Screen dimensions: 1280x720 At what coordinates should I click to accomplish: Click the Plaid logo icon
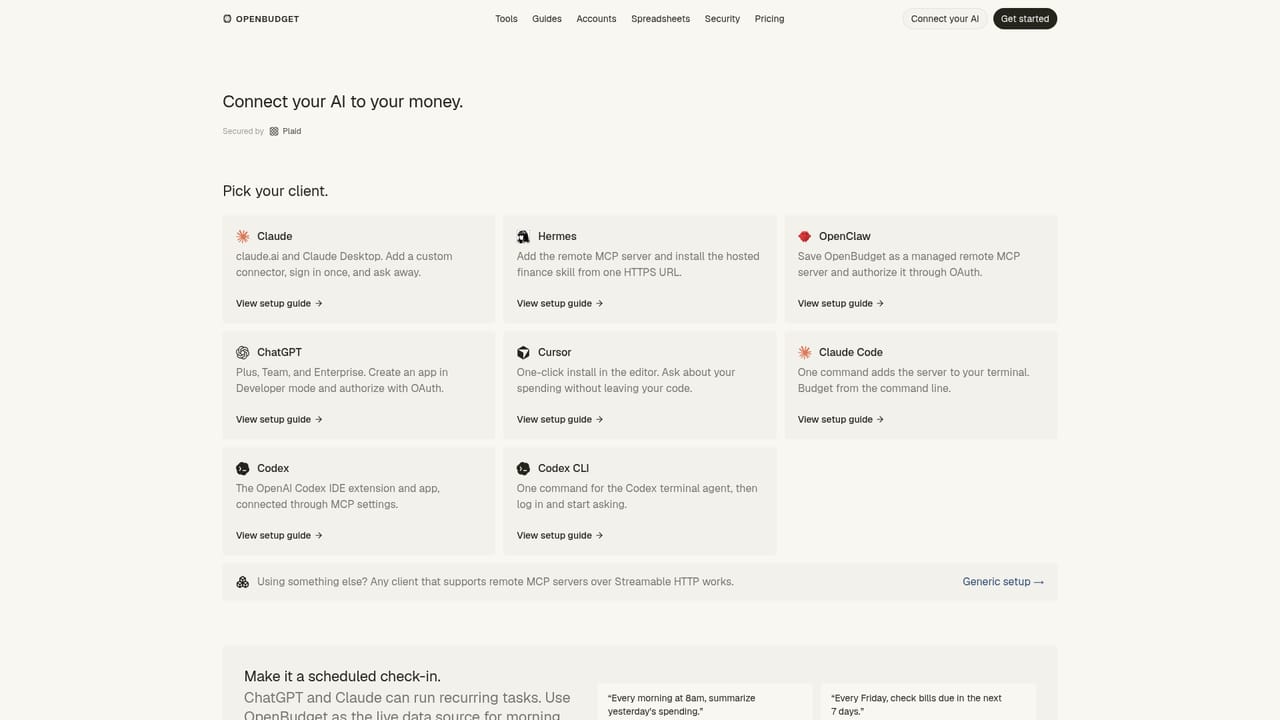(x=274, y=131)
